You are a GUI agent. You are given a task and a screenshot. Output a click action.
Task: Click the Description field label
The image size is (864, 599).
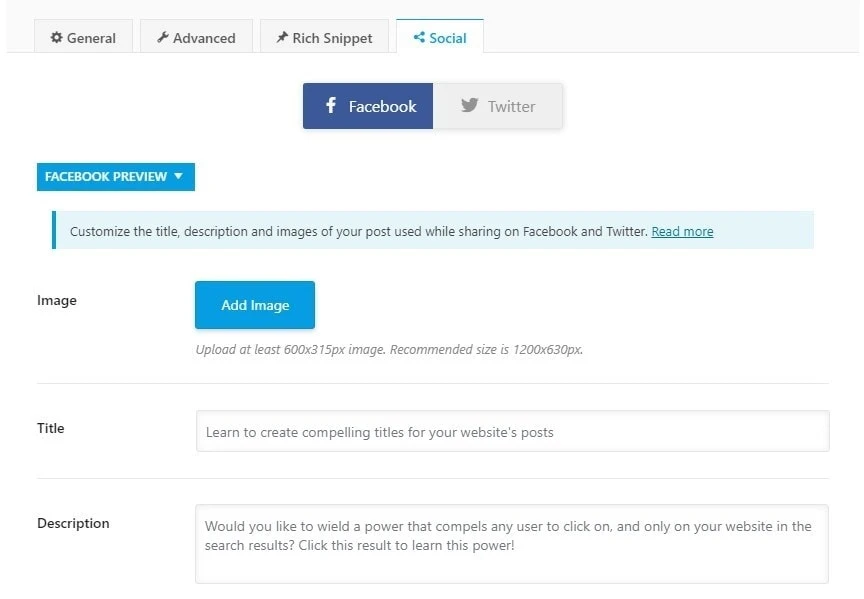[73, 524]
